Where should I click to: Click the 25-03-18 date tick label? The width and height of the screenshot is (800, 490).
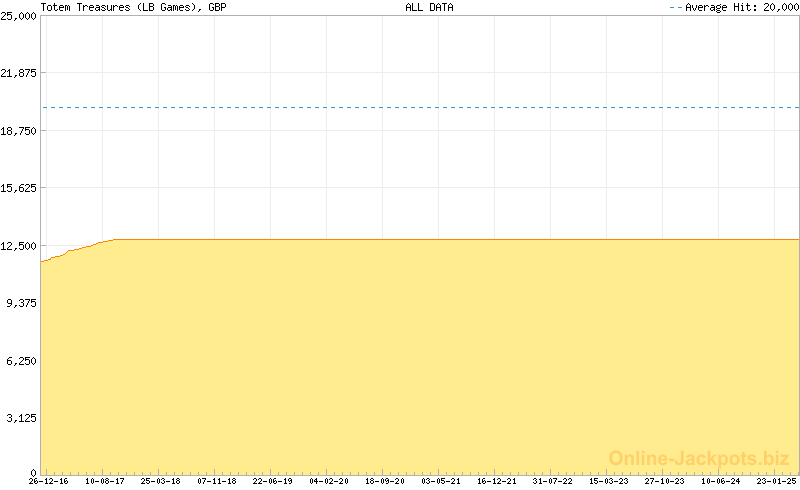coord(160,481)
